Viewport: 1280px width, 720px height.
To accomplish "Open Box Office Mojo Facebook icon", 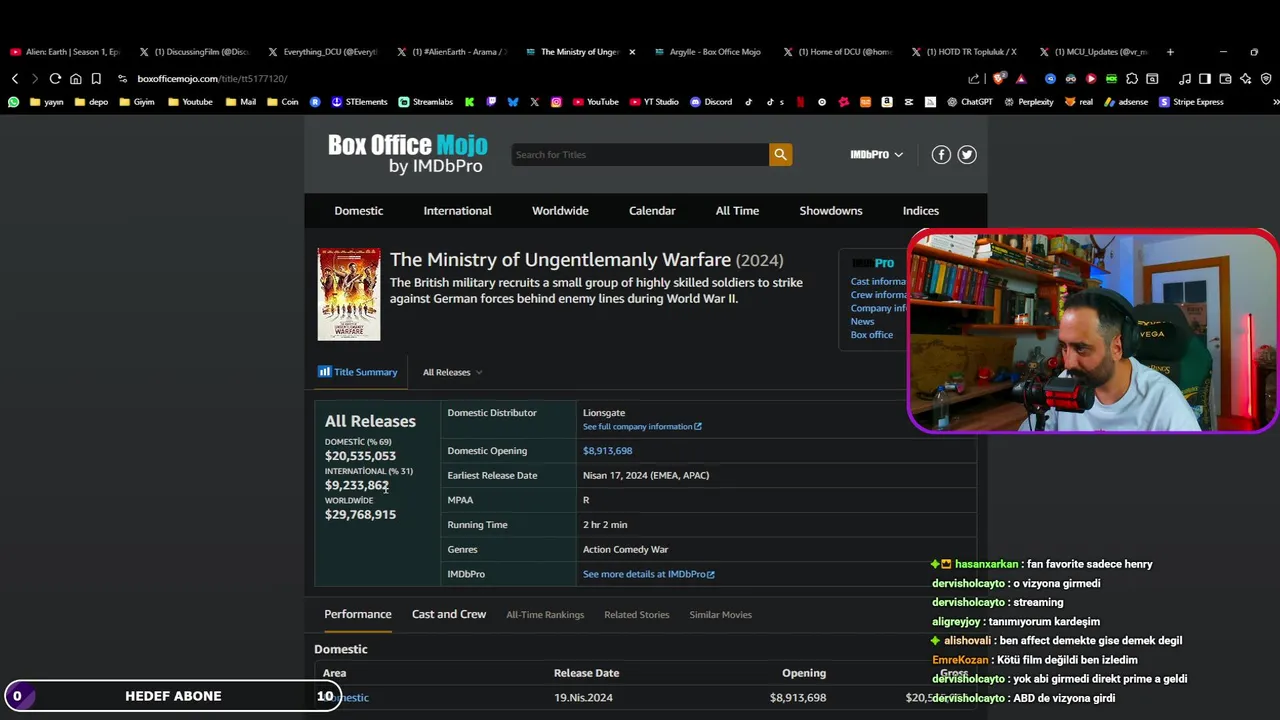I will (941, 154).
